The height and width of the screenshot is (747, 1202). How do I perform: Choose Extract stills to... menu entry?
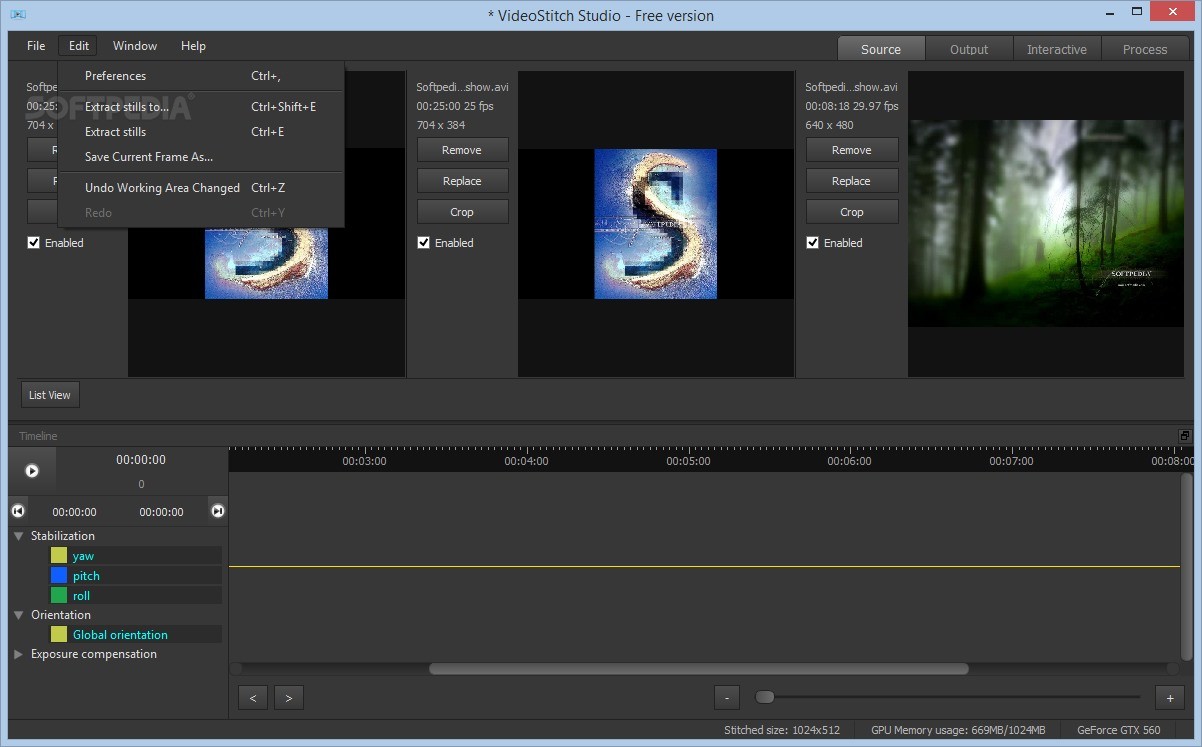pos(201,107)
